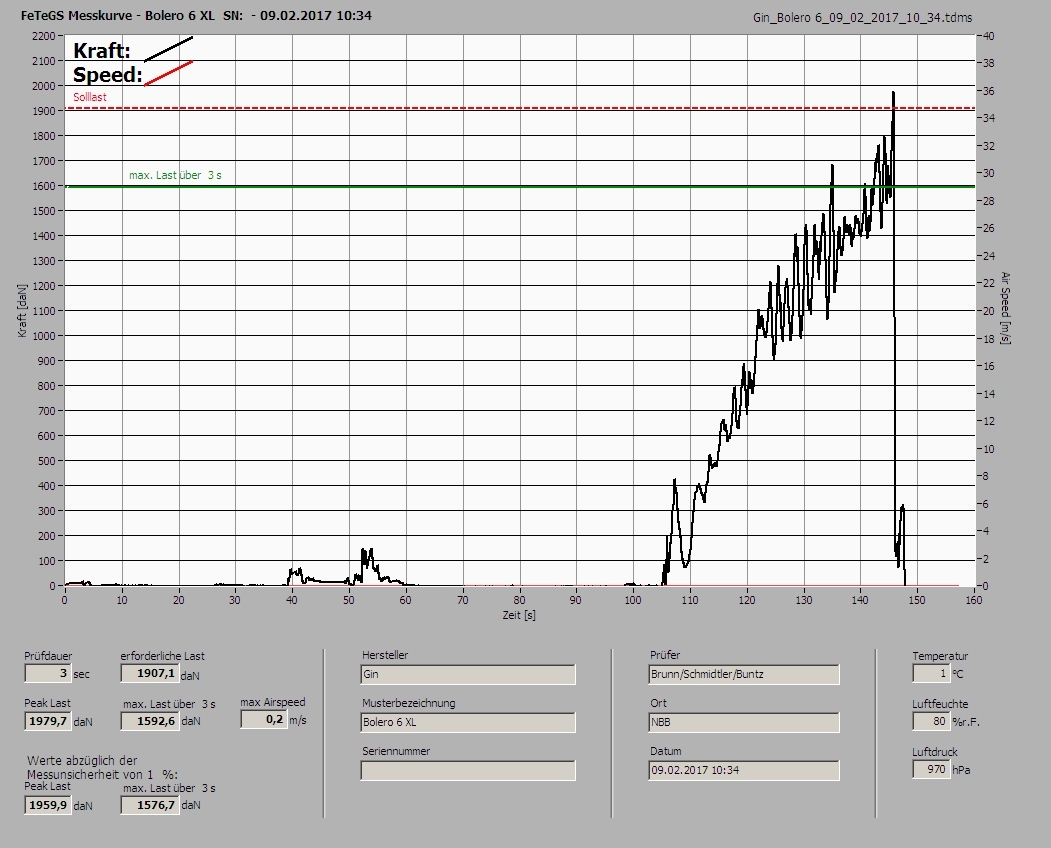Click the FeTeGS Messkurve chart title
The height and width of the screenshot is (848, 1051).
click(196, 15)
